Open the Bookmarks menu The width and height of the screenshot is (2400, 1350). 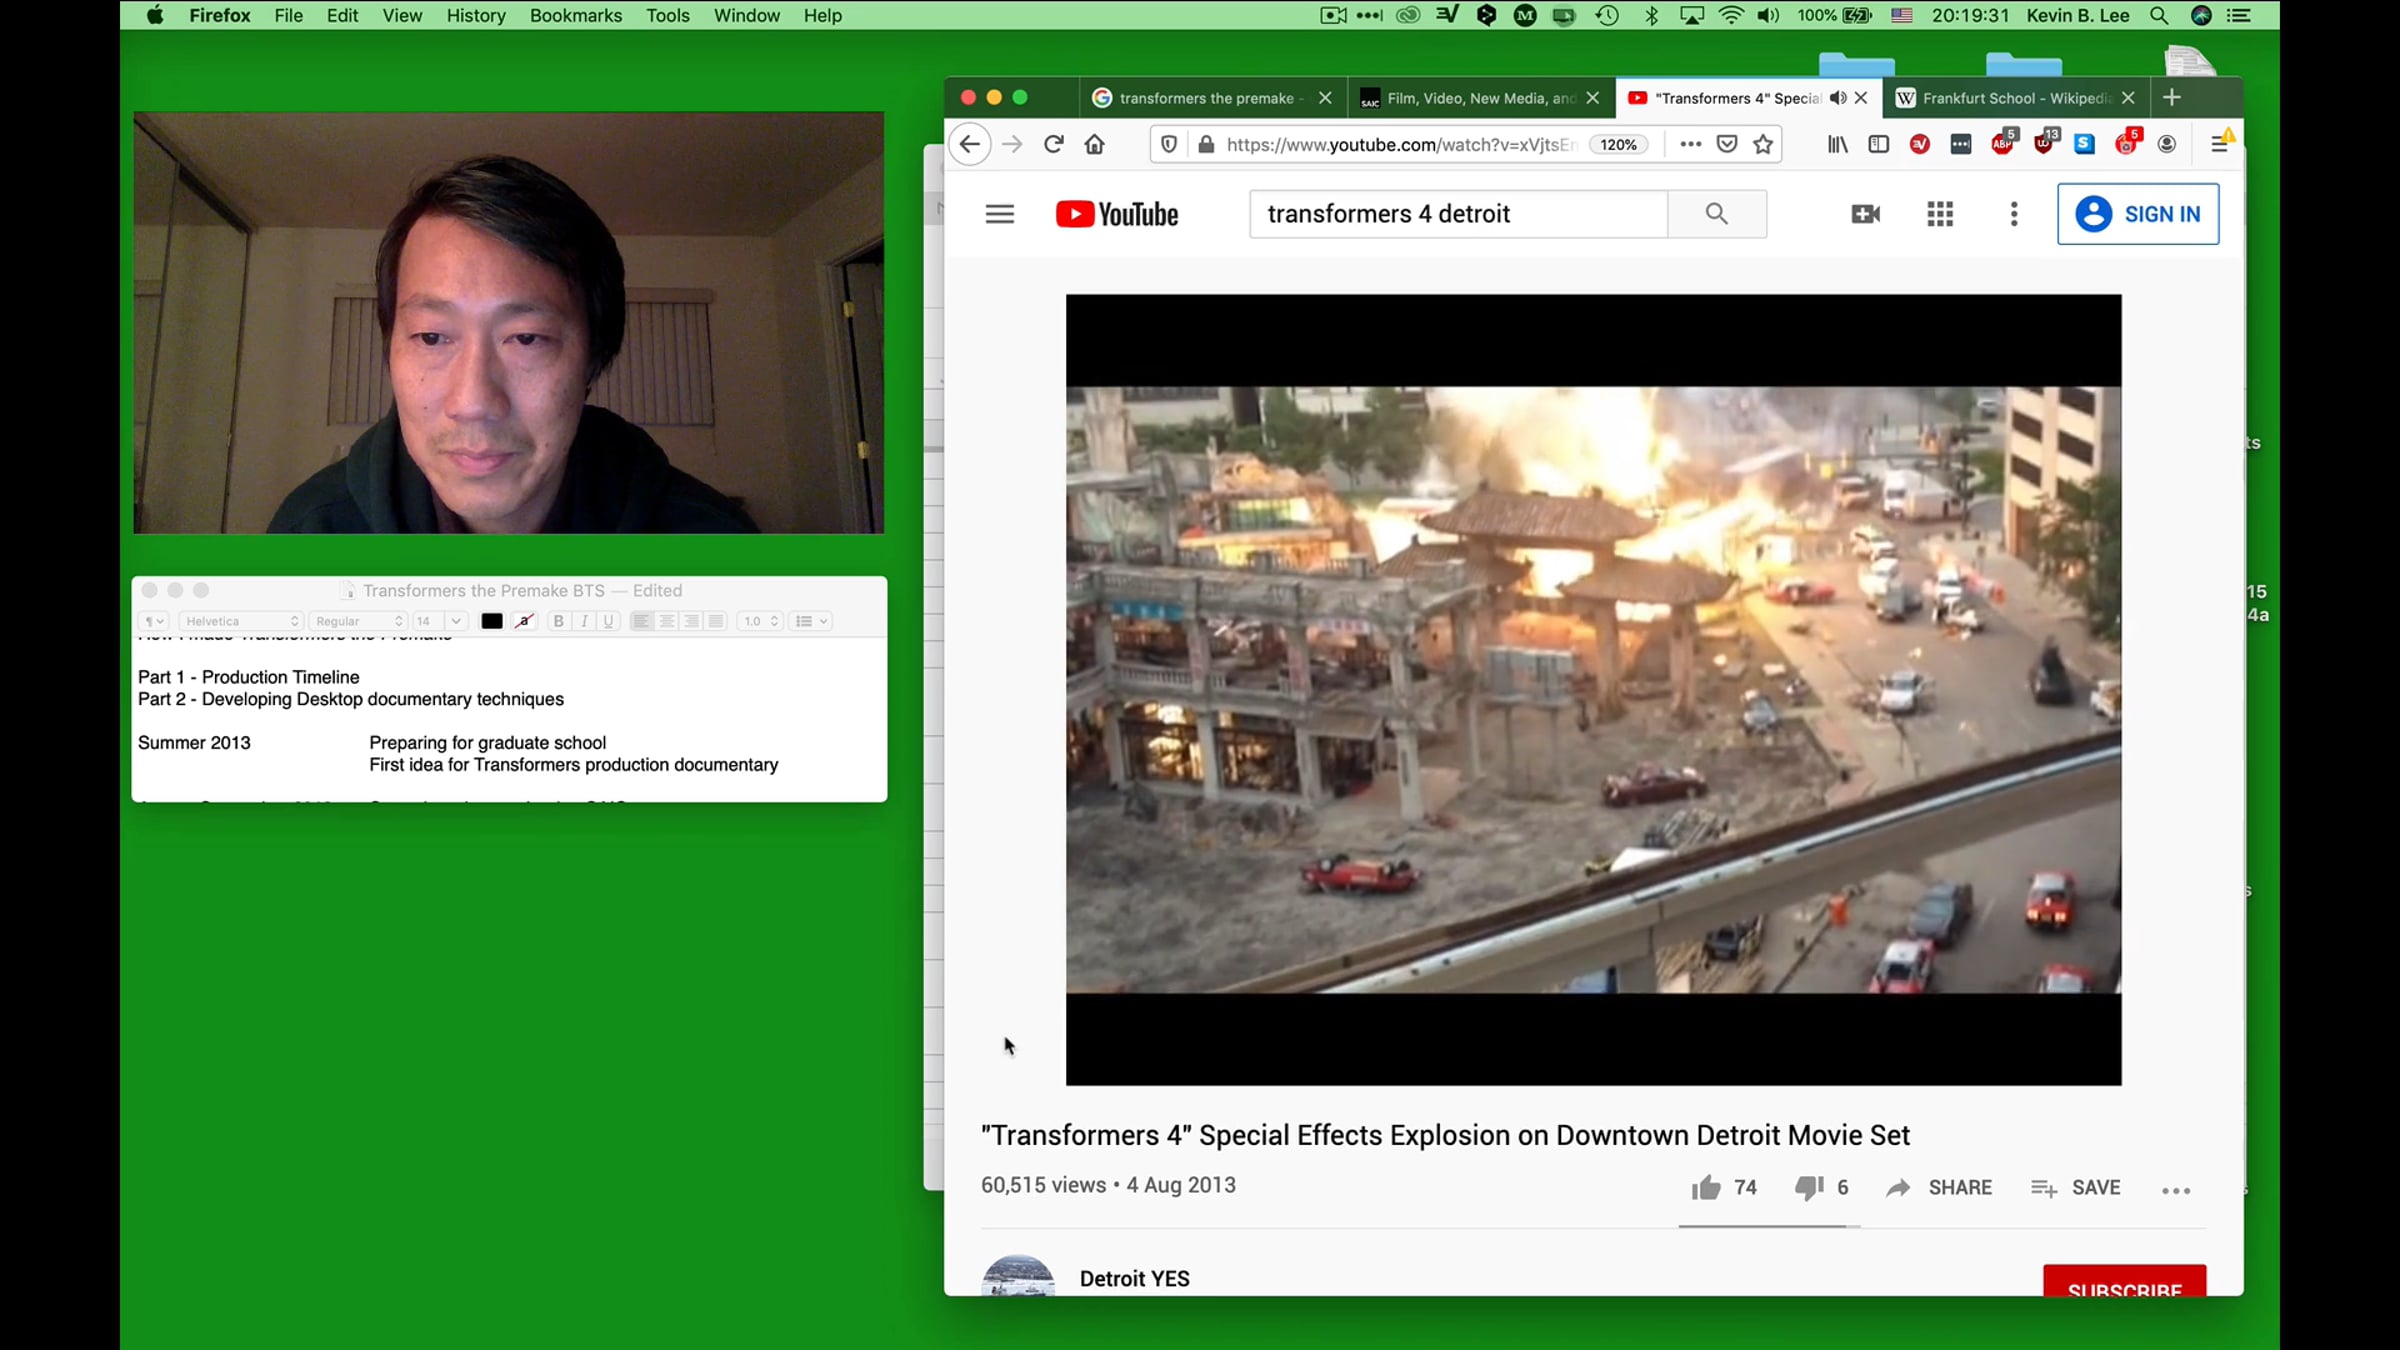576,15
